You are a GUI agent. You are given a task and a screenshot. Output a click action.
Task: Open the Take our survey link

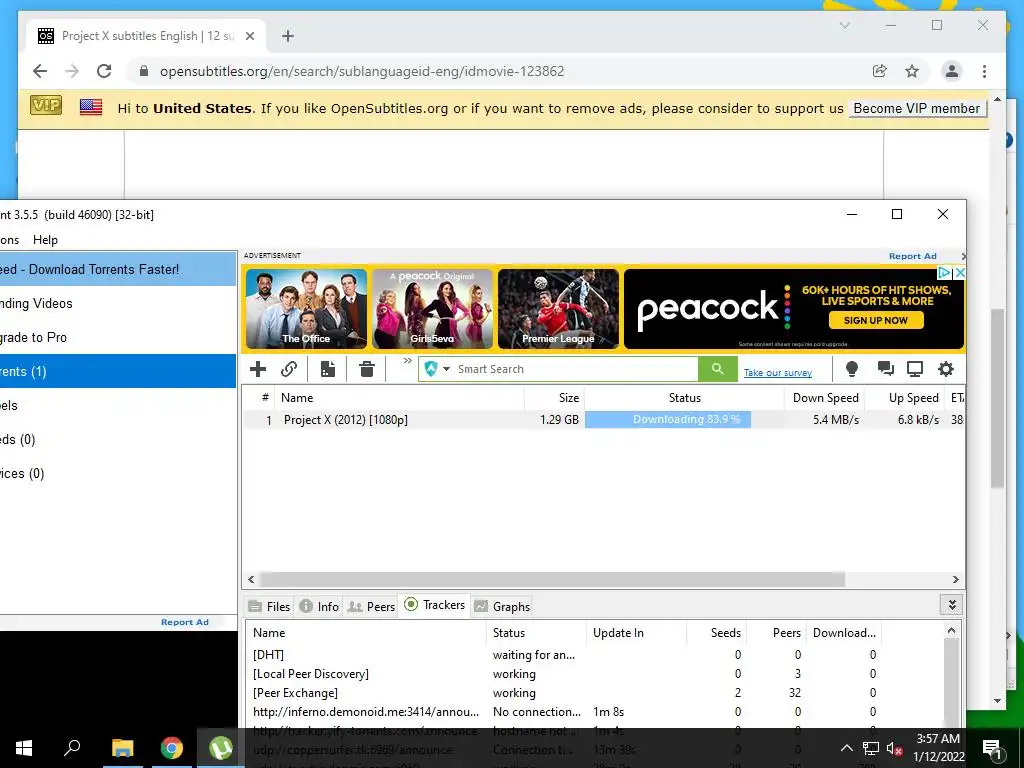pyautogui.click(x=778, y=372)
